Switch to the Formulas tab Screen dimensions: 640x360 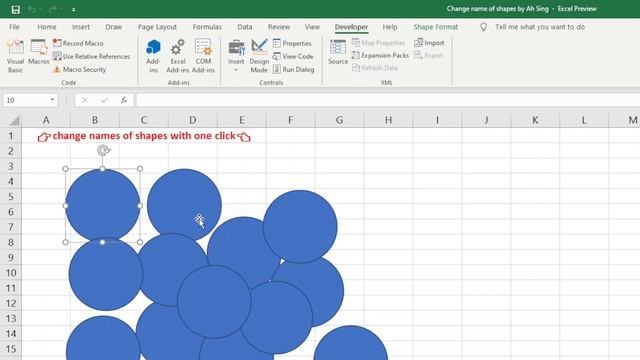tap(207, 27)
